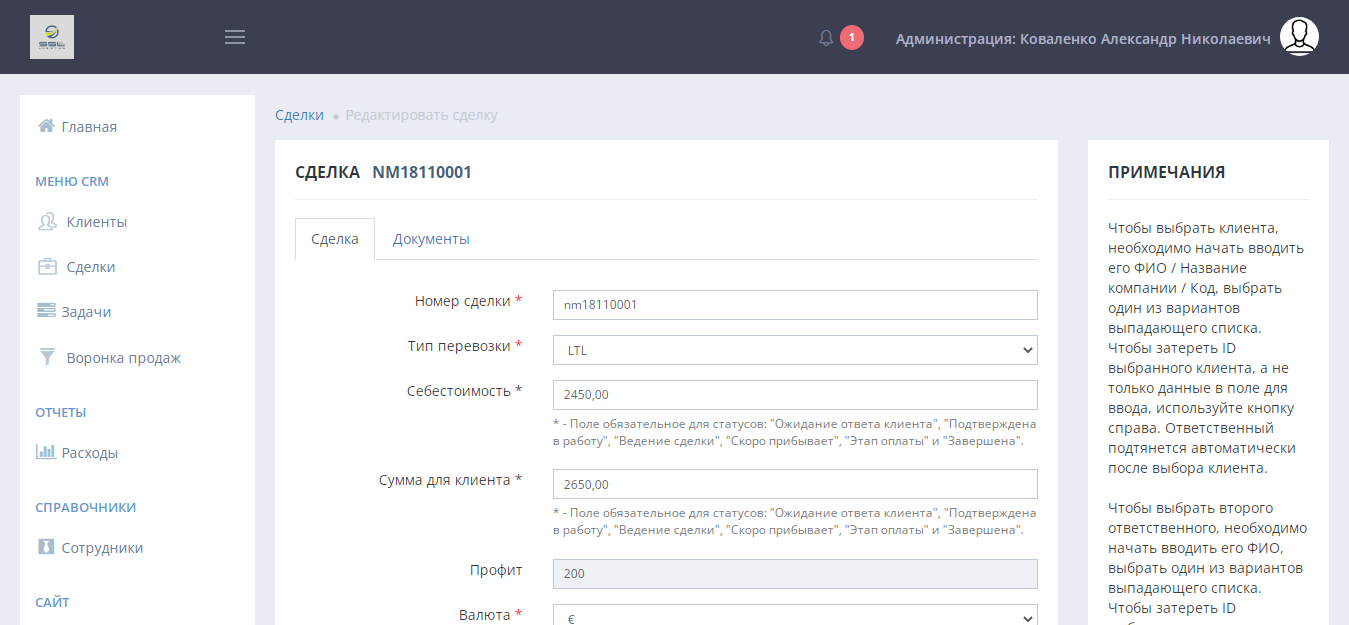The width and height of the screenshot is (1349, 625).
Task: Toggle the hamburger sidebar menu
Action: pyautogui.click(x=235, y=37)
